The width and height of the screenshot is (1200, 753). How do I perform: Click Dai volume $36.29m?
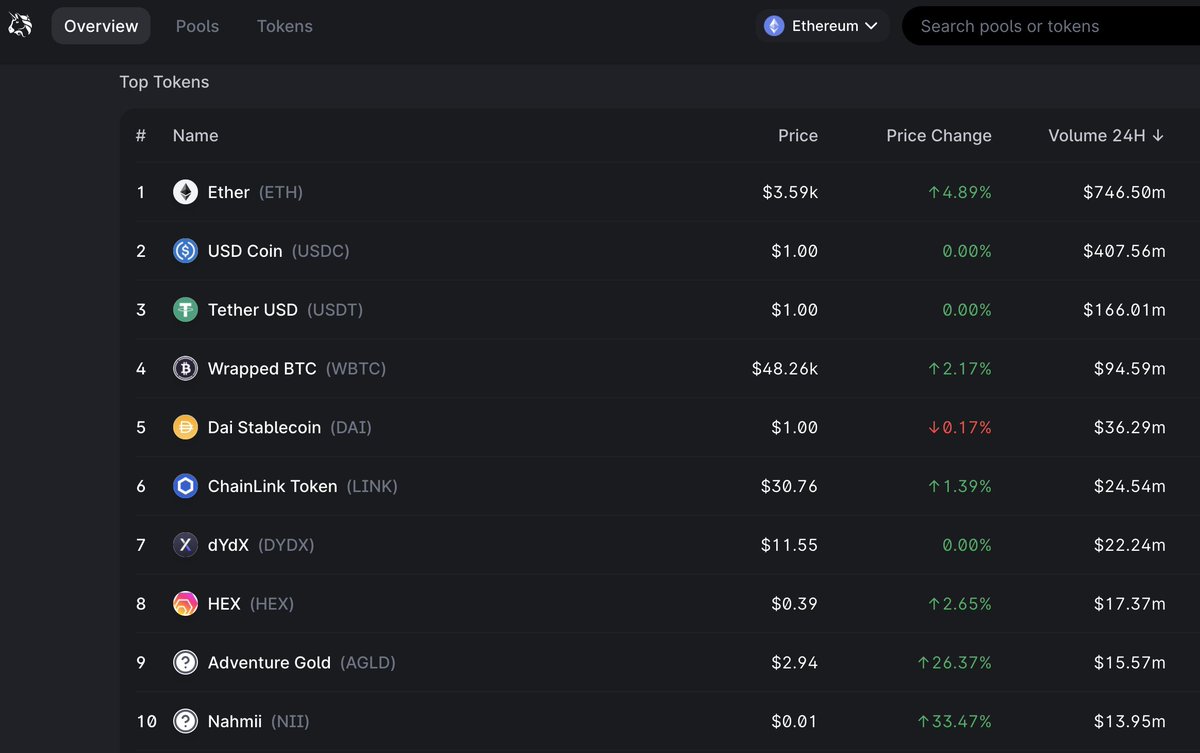(1130, 428)
